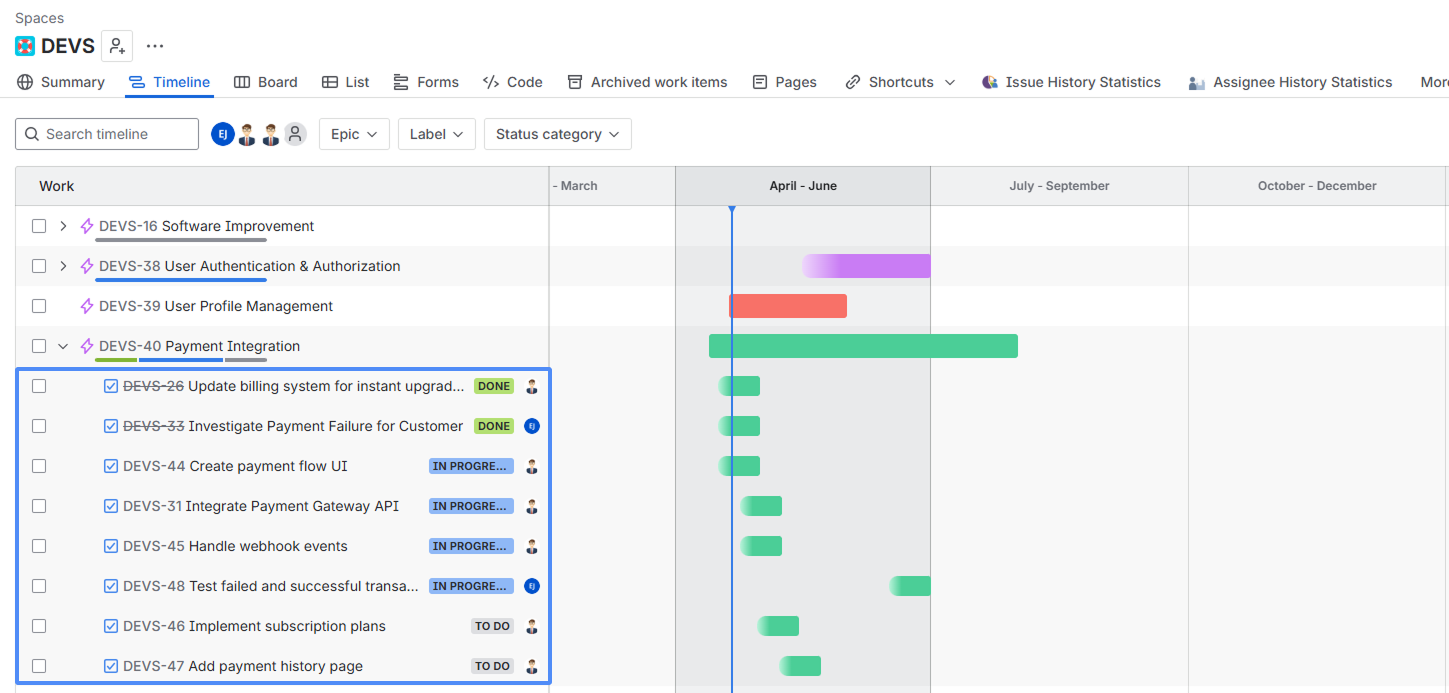Open the DEVS-39 issue key link

click(x=129, y=306)
